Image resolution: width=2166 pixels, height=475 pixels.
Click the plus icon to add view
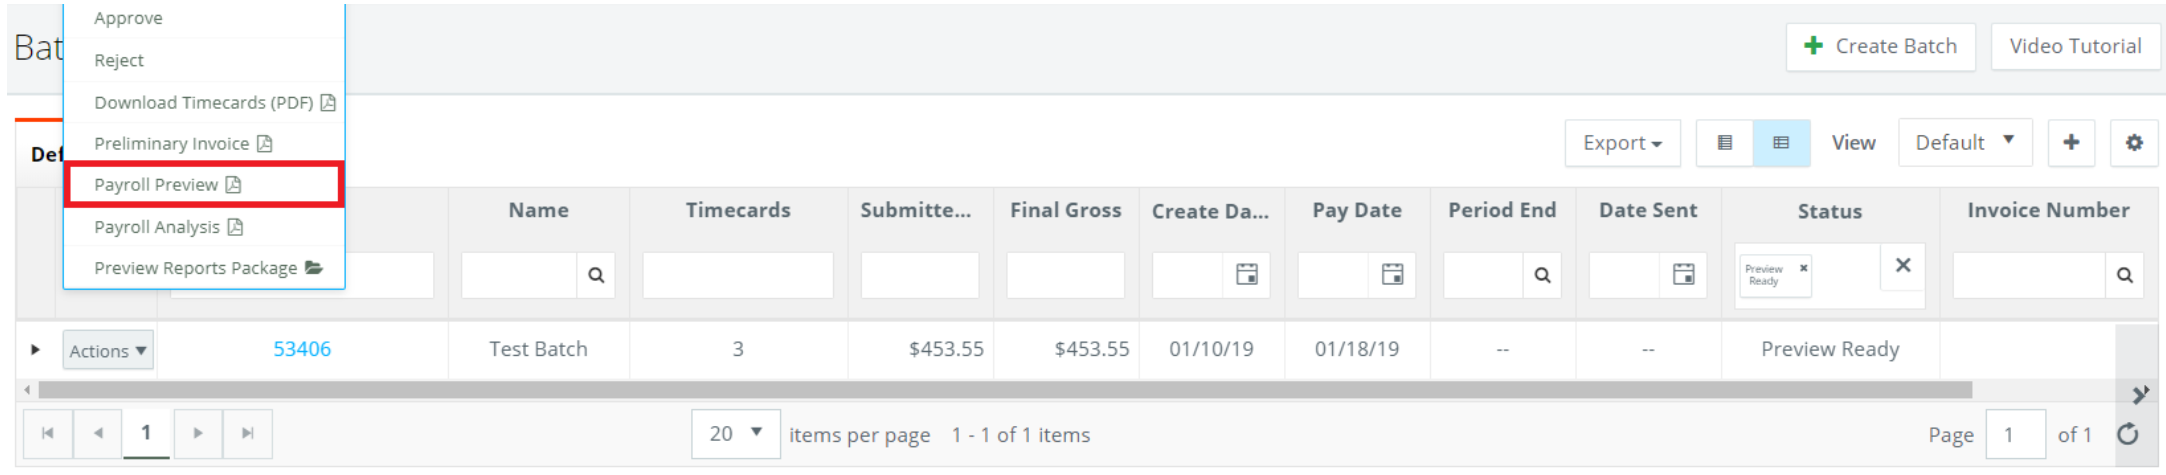click(2071, 143)
